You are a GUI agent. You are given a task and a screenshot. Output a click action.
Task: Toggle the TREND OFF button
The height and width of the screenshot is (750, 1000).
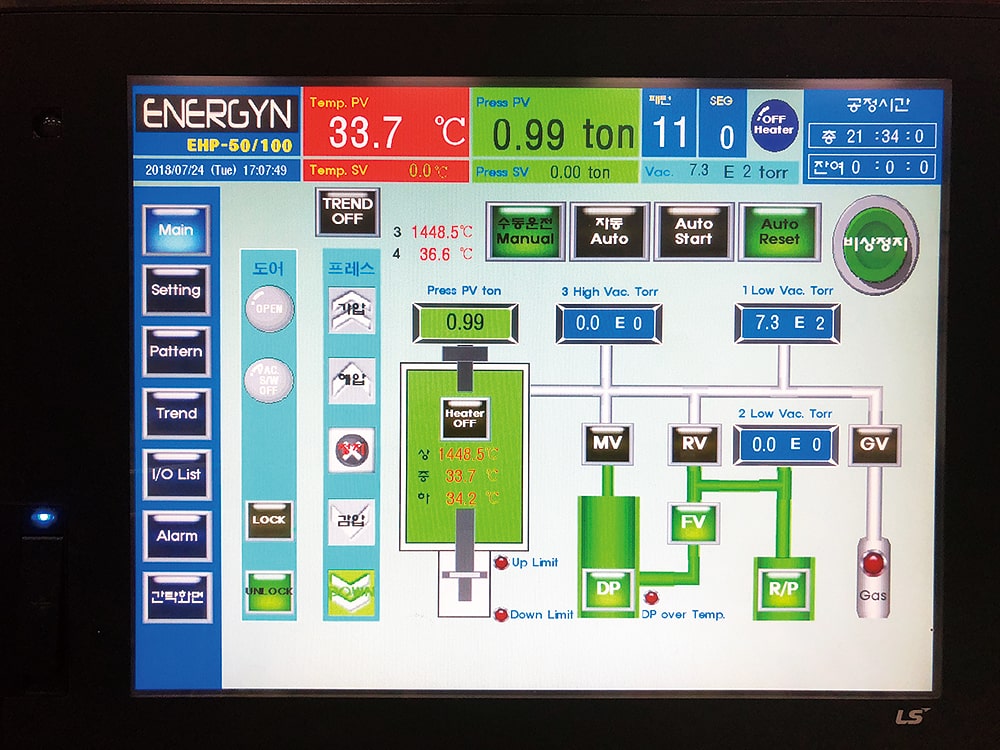tap(348, 211)
